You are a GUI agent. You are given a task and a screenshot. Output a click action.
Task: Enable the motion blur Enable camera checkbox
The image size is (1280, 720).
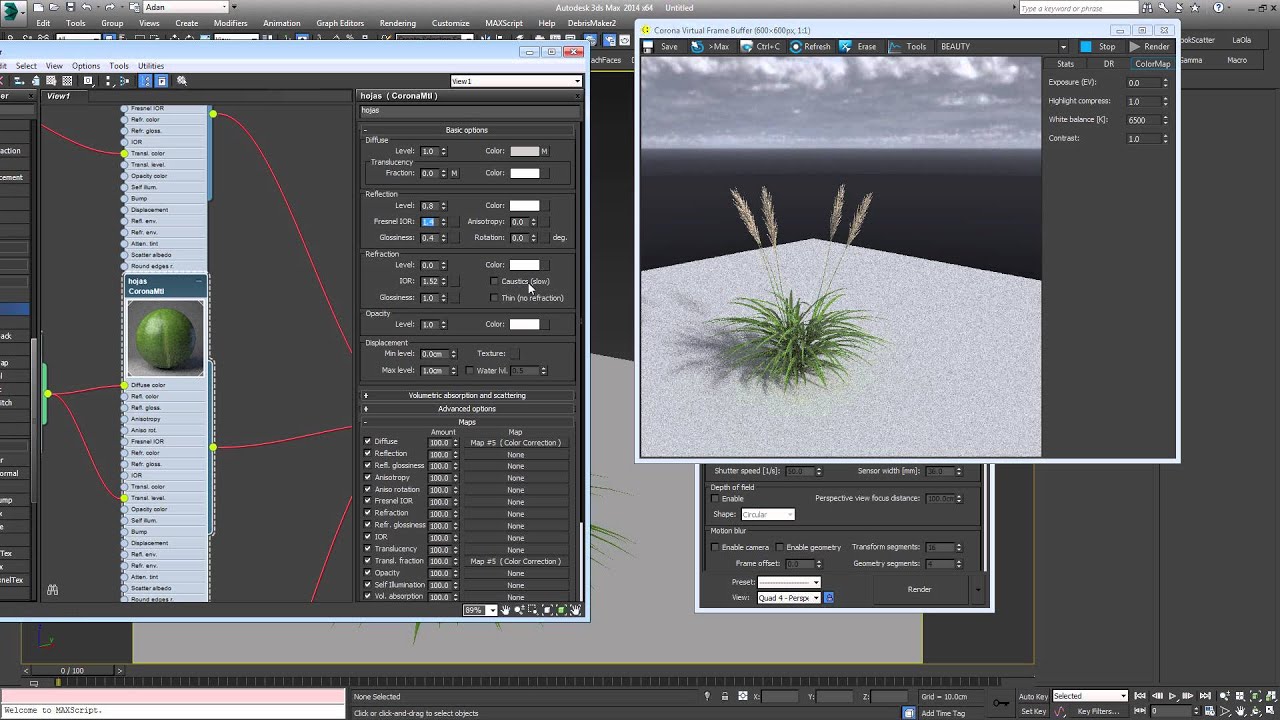point(715,548)
